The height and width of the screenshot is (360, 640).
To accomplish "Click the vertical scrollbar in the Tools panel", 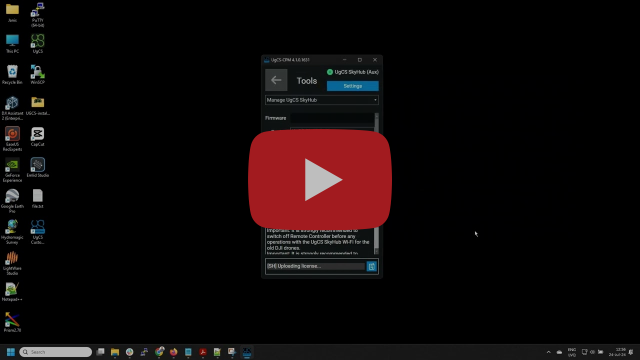I will [376, 184].
